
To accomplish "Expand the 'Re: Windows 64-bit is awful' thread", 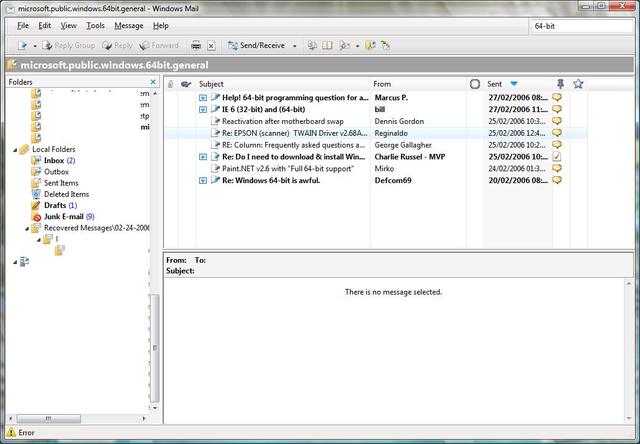I will click(x=203, y=180).
